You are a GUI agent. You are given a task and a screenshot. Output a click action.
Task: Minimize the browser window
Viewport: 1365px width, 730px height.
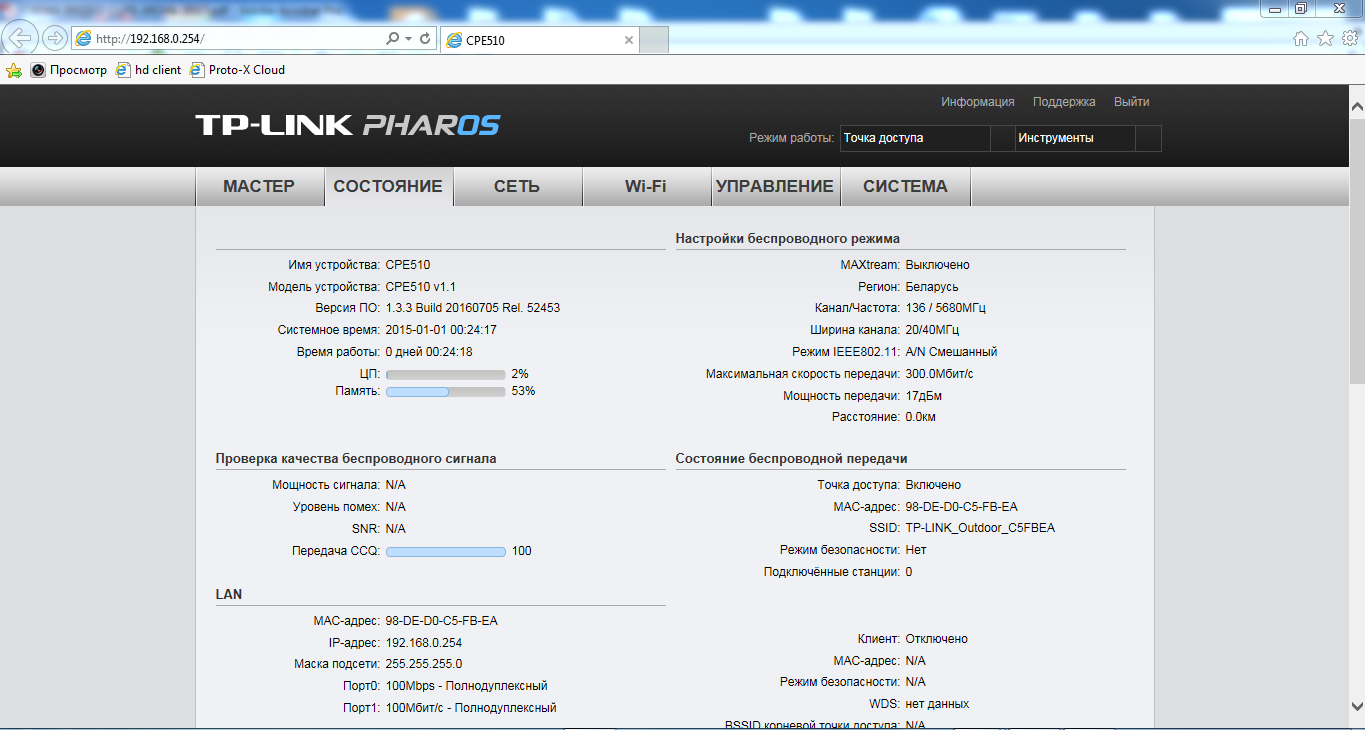1274,8
